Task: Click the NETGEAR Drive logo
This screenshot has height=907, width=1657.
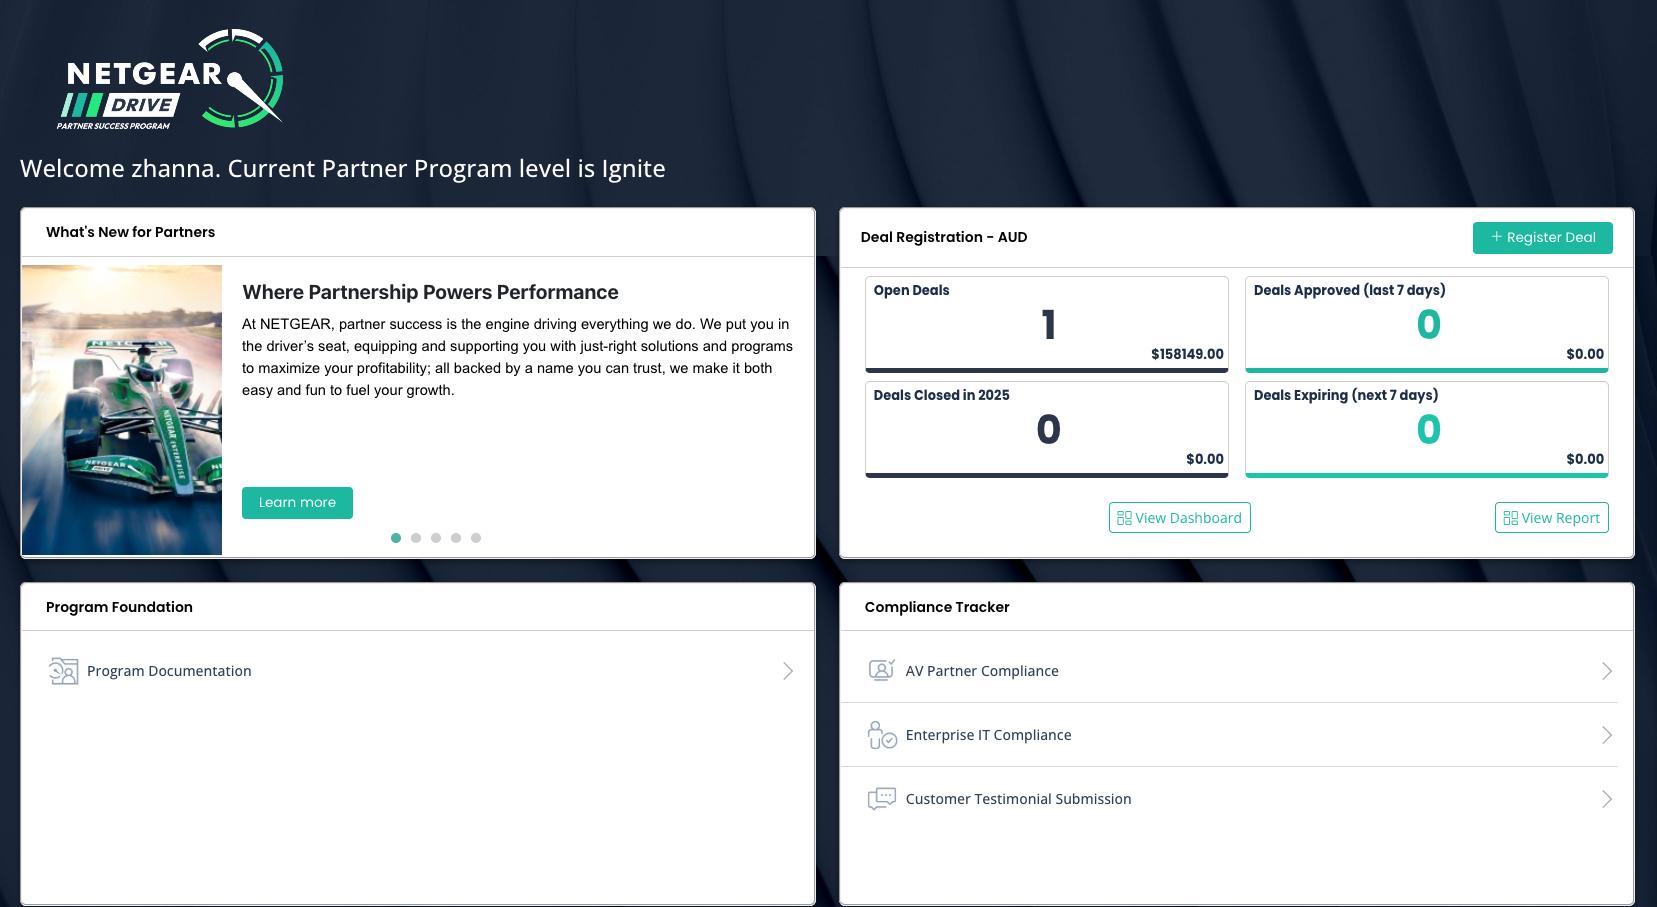Action: 169,80
